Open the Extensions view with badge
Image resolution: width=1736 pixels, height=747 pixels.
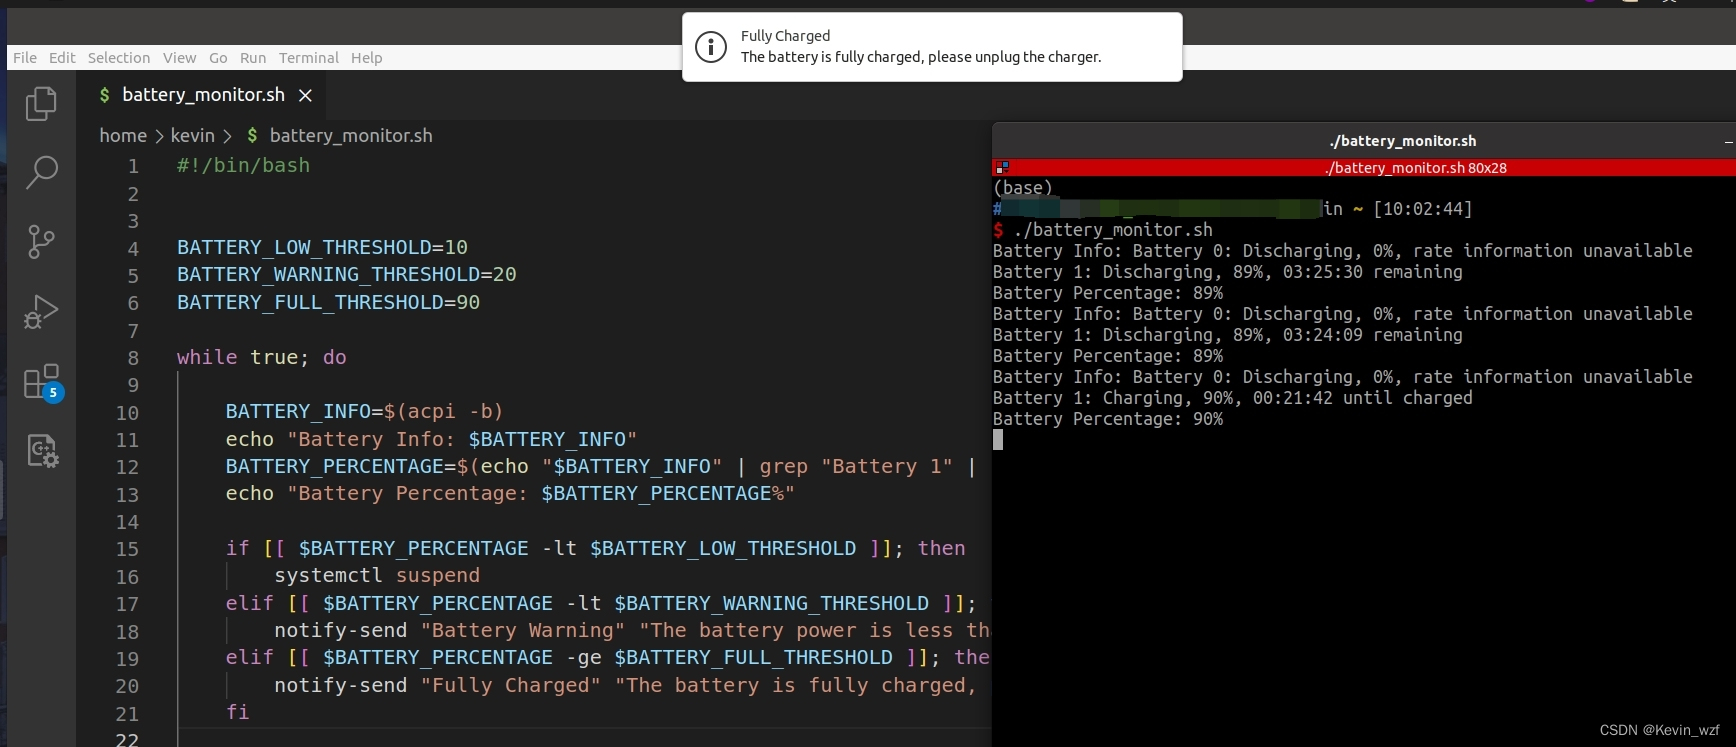pos(43,382)
